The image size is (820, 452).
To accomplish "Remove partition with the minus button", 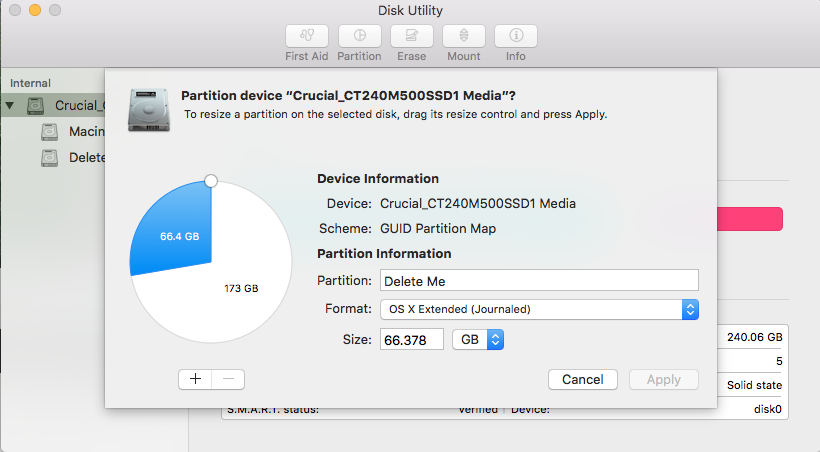I will coord(229,379).
